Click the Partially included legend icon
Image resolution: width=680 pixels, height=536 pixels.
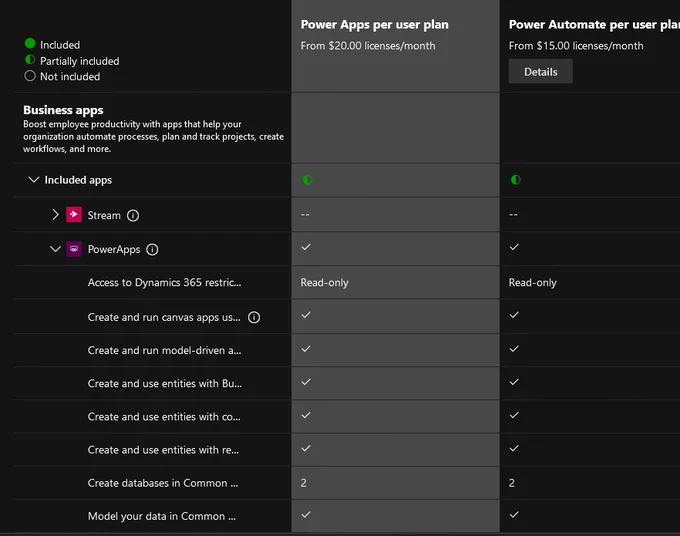[x=30, y=59]
